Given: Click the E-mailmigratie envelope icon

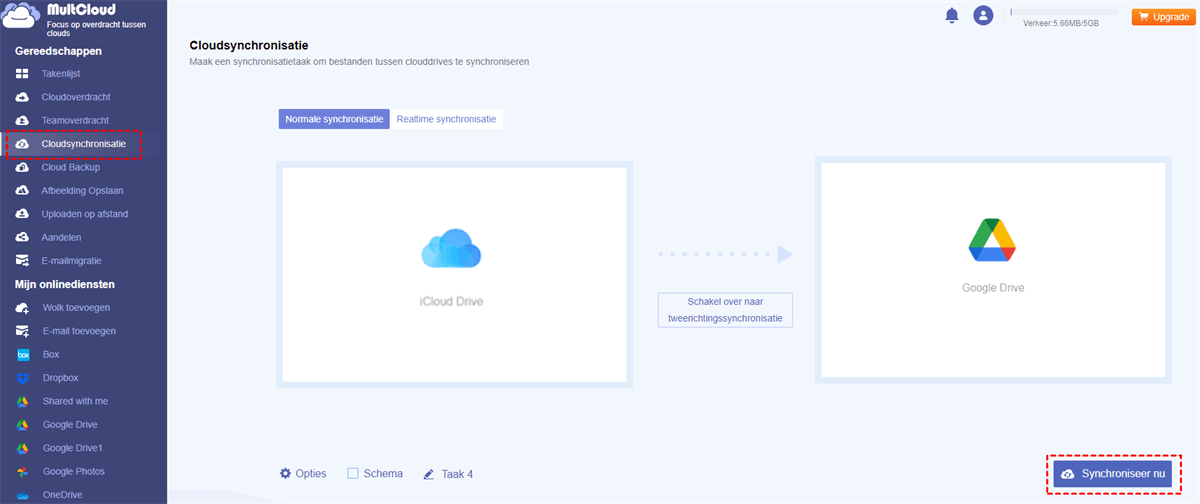Looking at the screenshot, I should [23, 261].
